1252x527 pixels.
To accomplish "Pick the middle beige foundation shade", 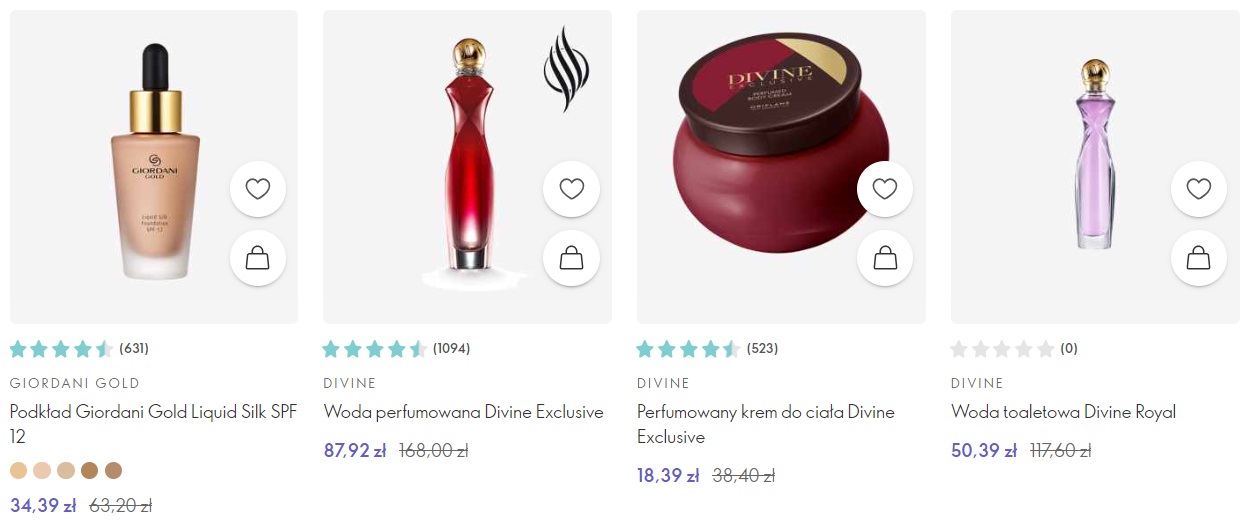I will click(x=66, y=470).
